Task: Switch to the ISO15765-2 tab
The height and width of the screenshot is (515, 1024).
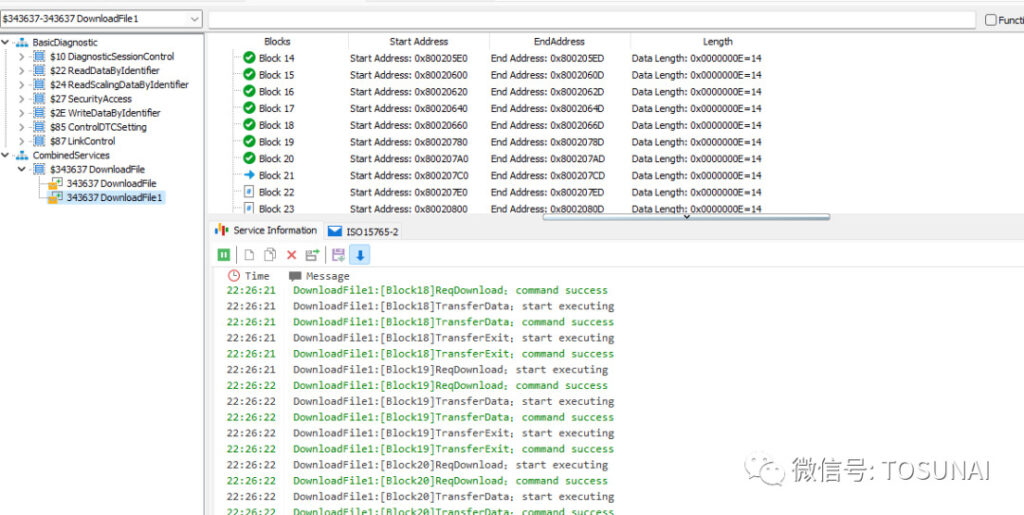Action: [364, 231]
